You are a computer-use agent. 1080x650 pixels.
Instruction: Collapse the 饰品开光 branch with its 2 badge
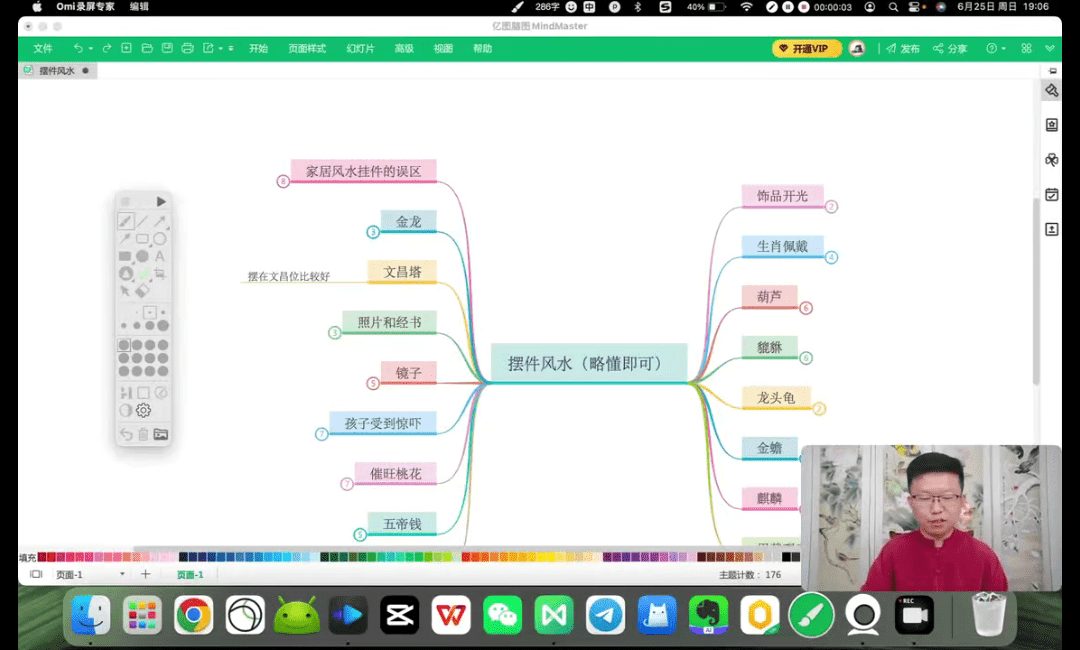coord(831,207)
